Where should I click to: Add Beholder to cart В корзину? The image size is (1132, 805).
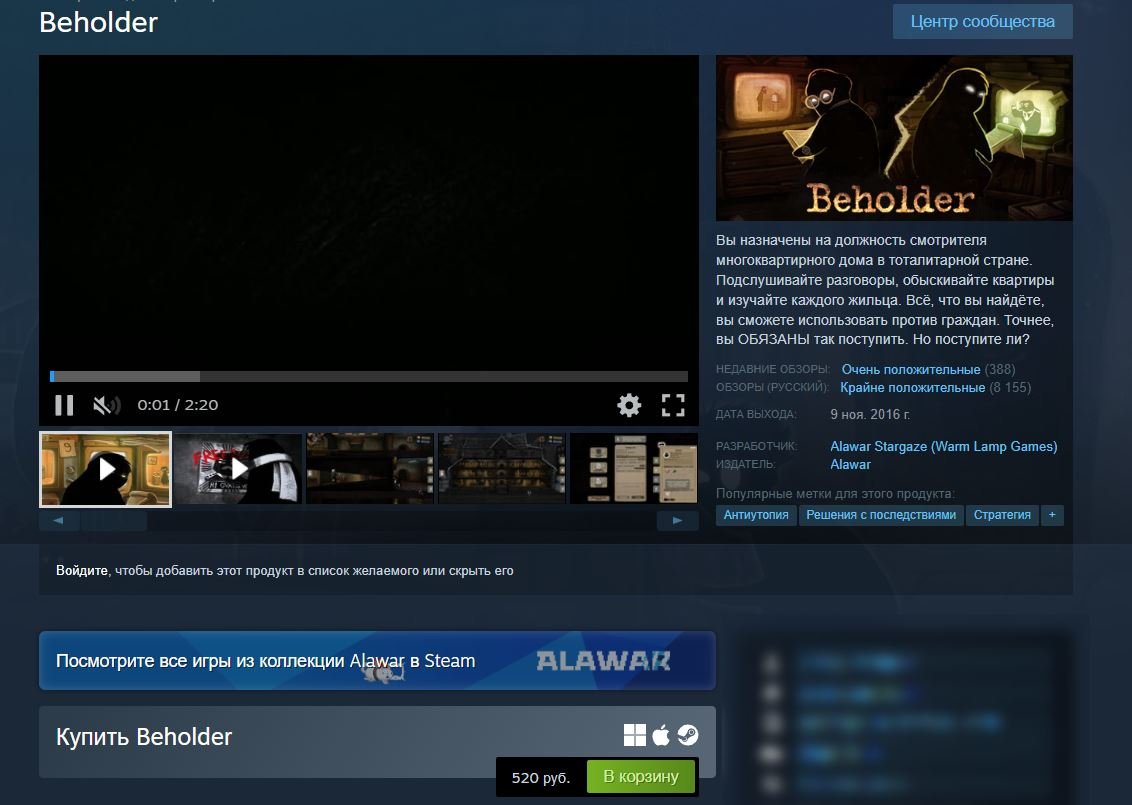641,777
